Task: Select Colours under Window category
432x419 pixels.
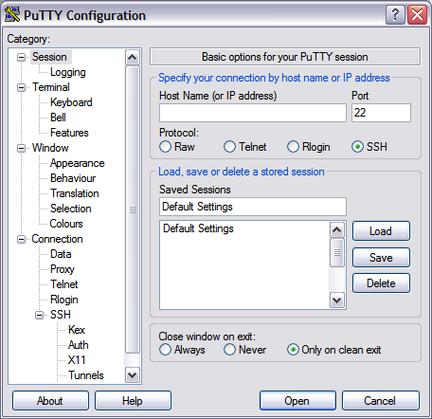Action: coord(66,224)
